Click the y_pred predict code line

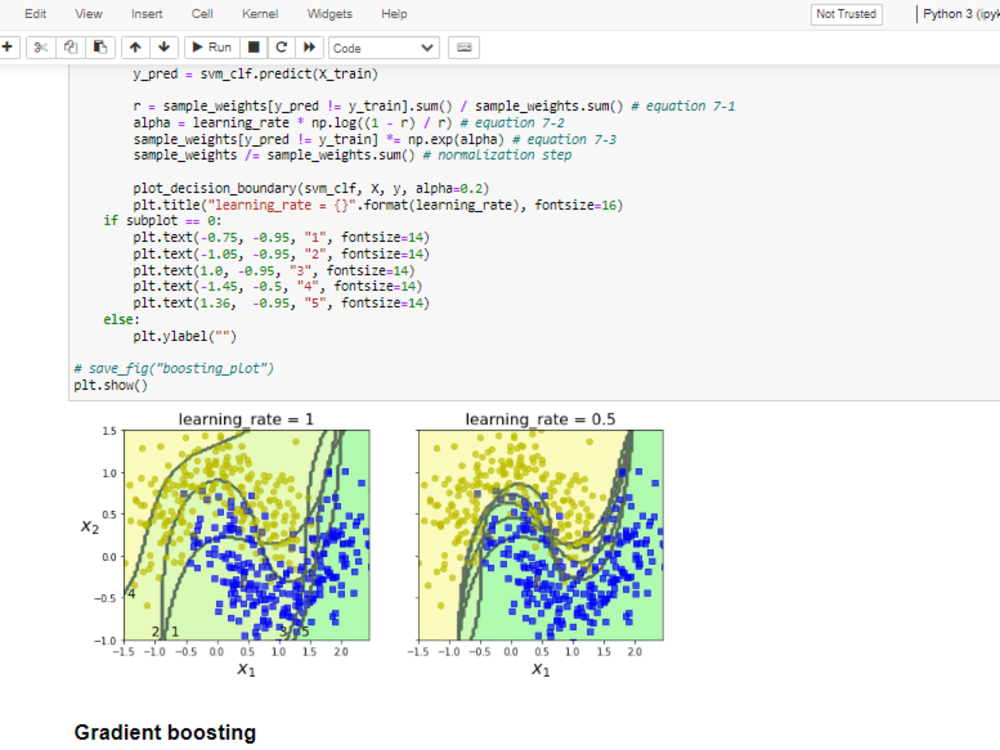point(255,74)
